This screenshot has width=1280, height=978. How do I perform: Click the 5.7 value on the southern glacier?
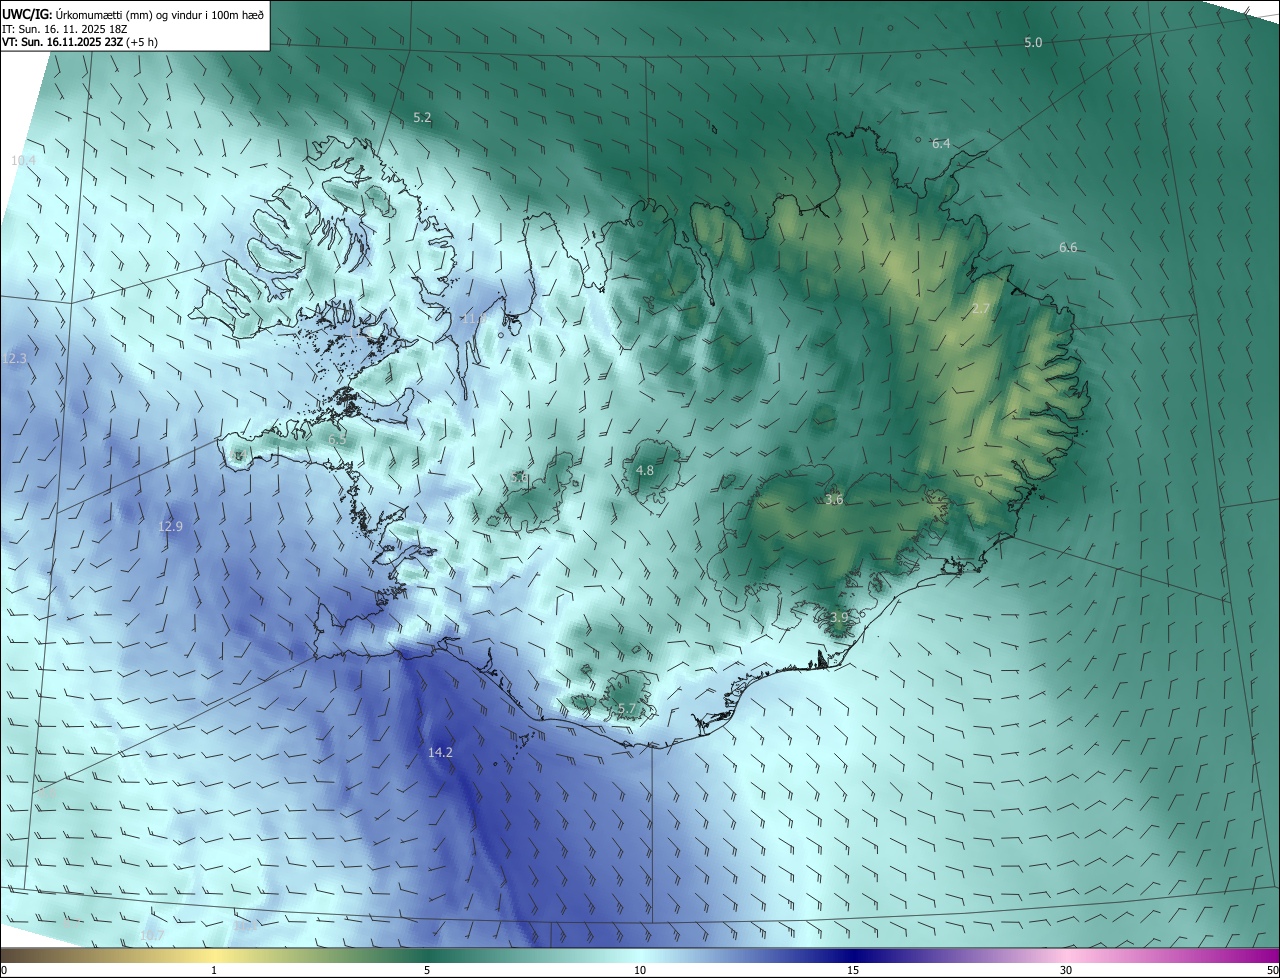(x=627, y=709)
